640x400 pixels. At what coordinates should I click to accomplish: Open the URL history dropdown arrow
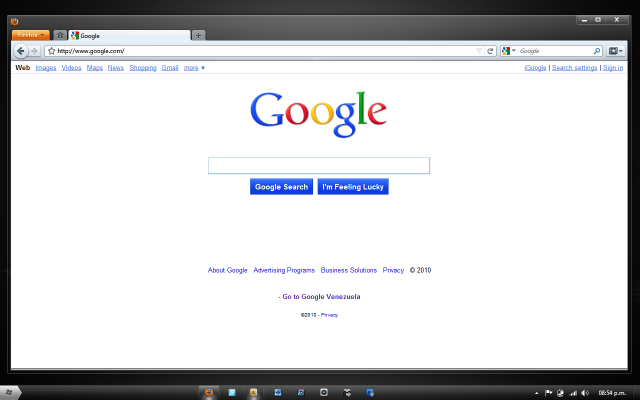[479, 51]
